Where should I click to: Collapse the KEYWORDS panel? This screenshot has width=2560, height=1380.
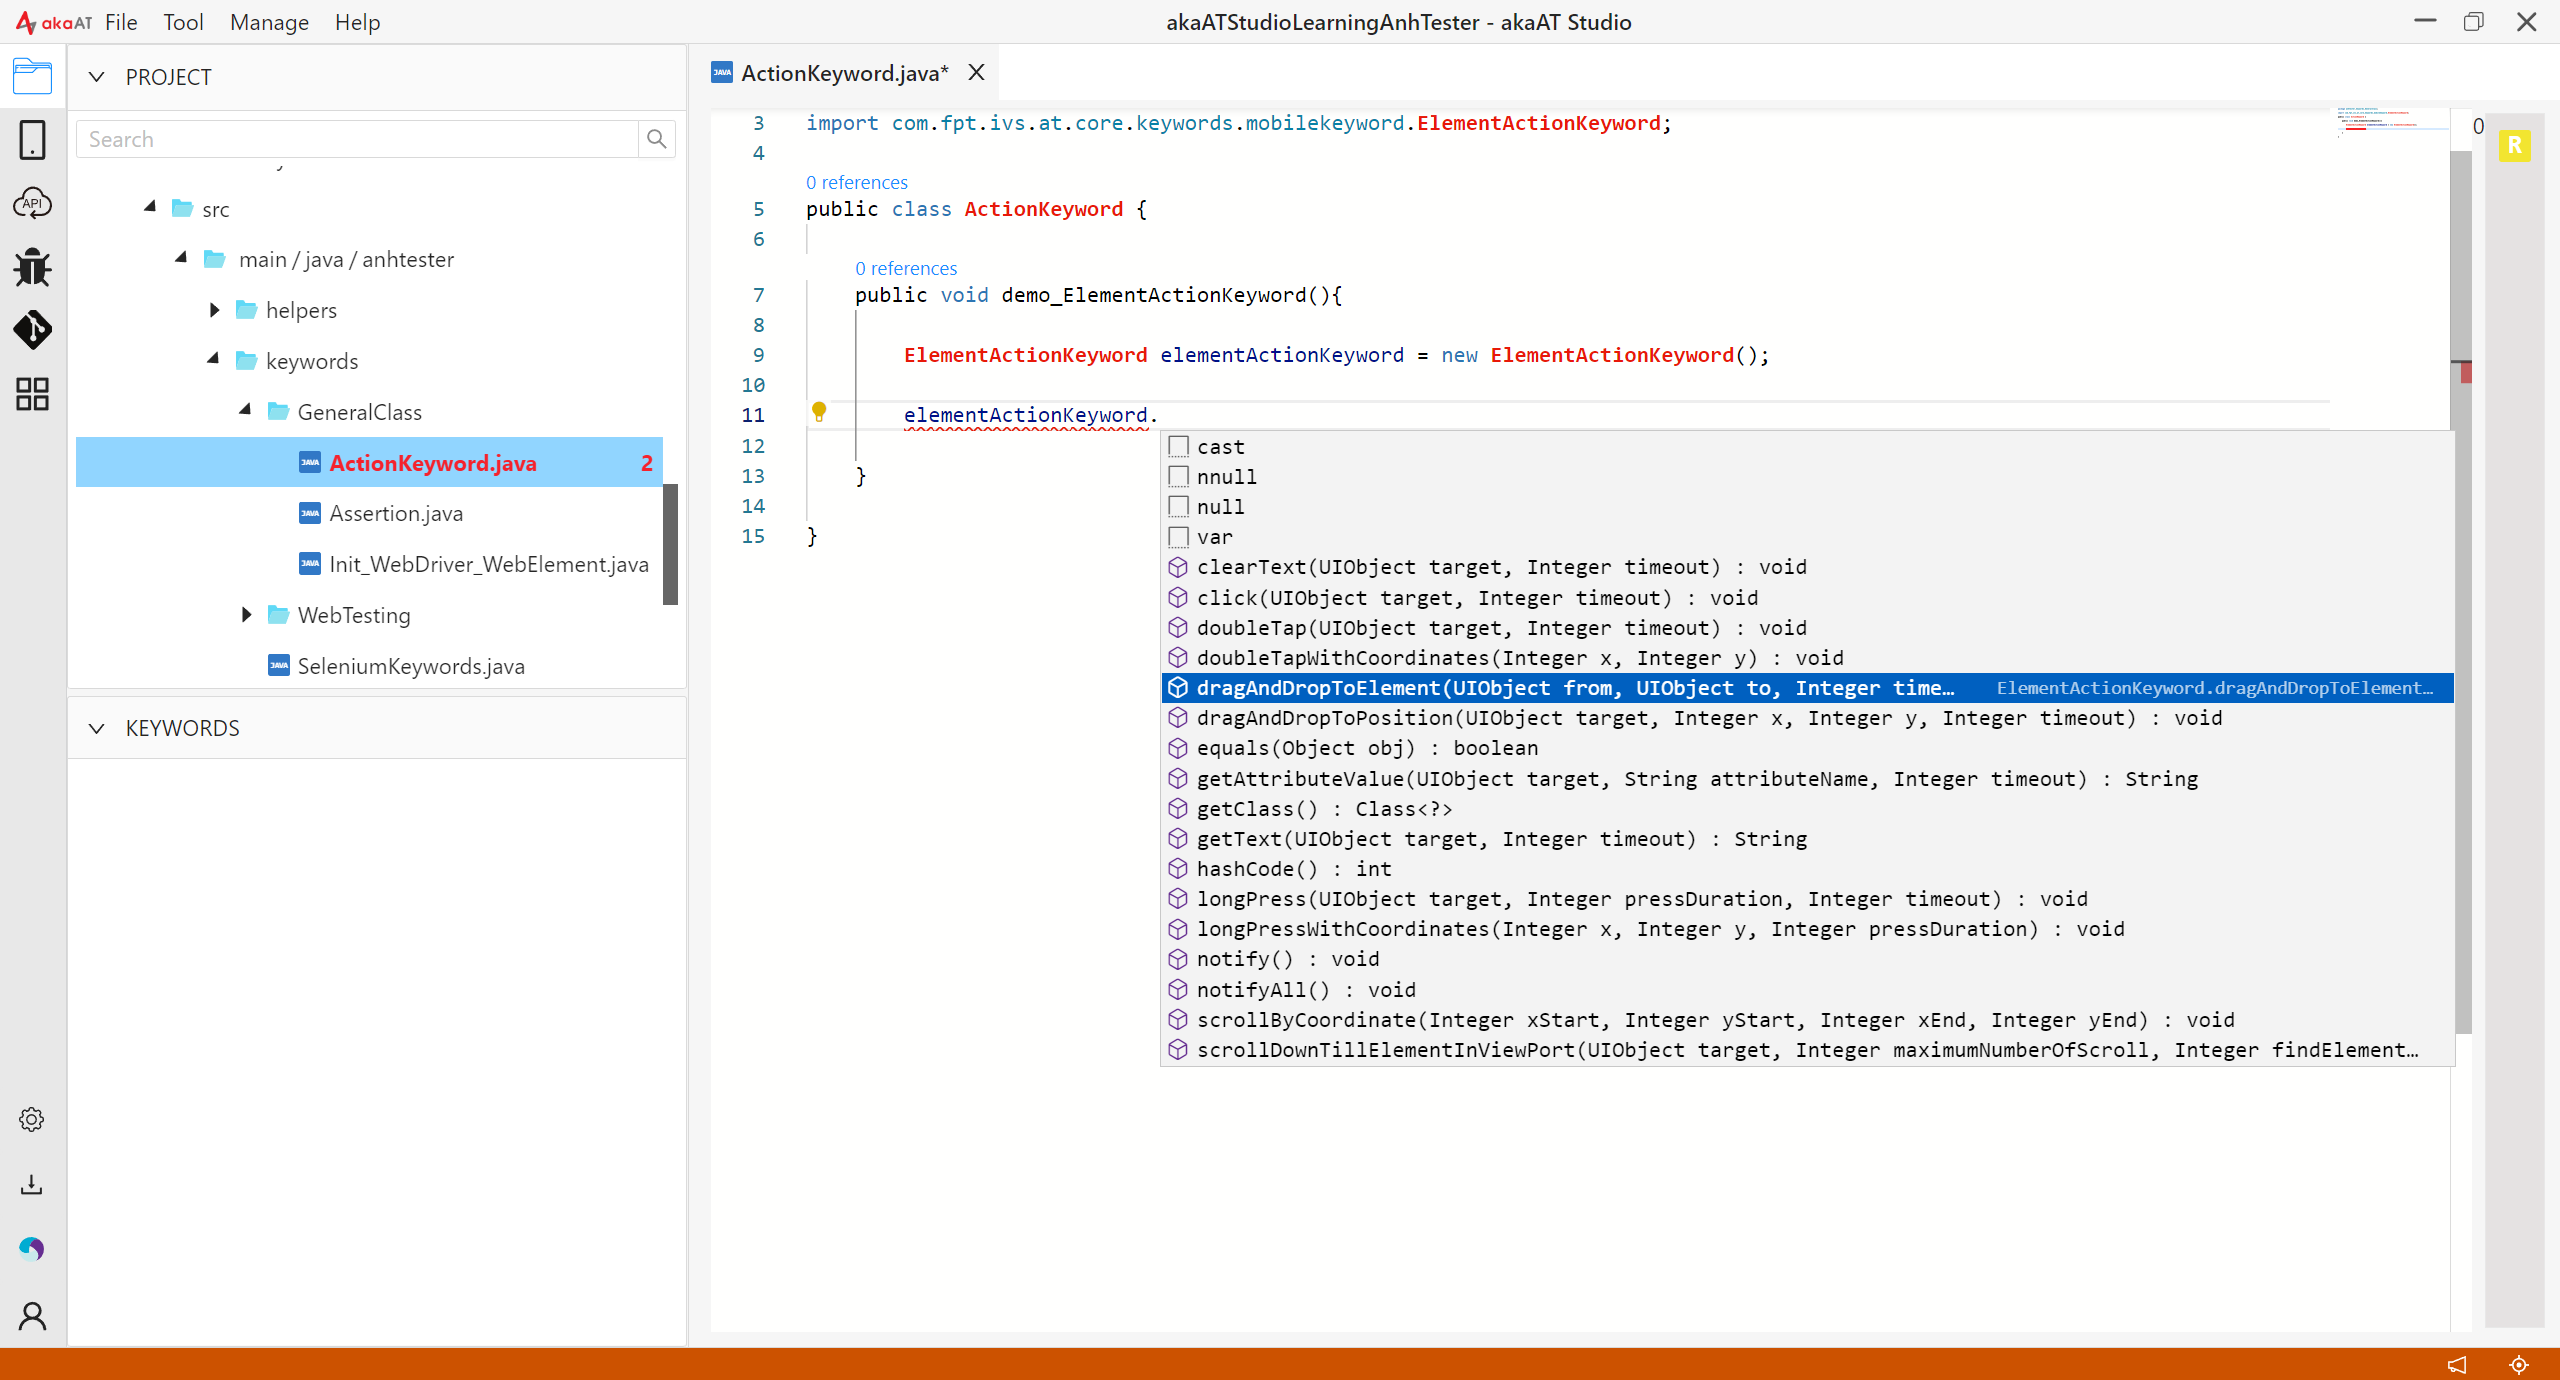(96, 728)
